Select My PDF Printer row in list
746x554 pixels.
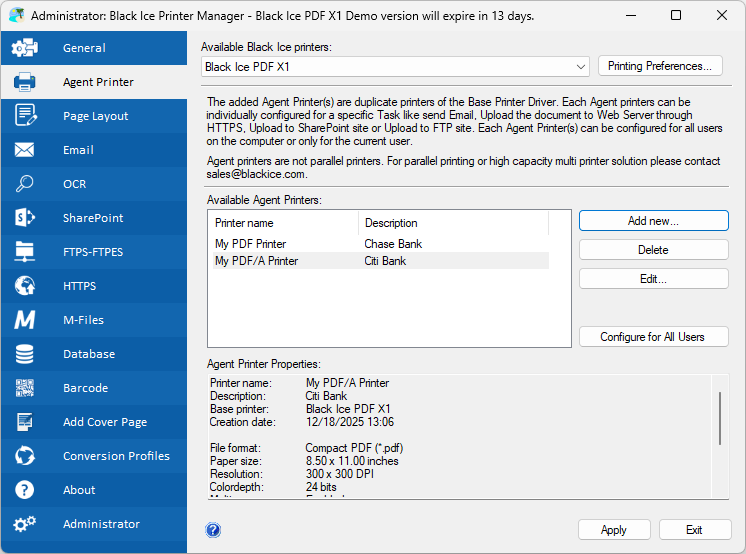[250, 244]
